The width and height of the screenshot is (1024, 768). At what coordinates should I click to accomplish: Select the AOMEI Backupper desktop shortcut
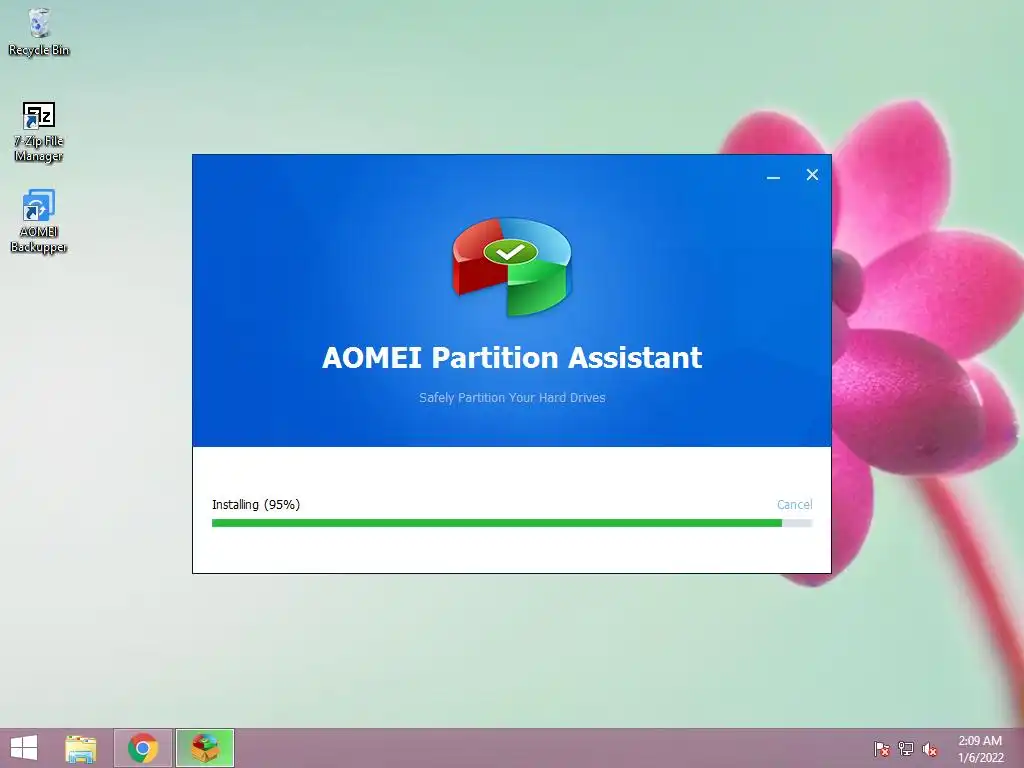(x=39, y=221)
